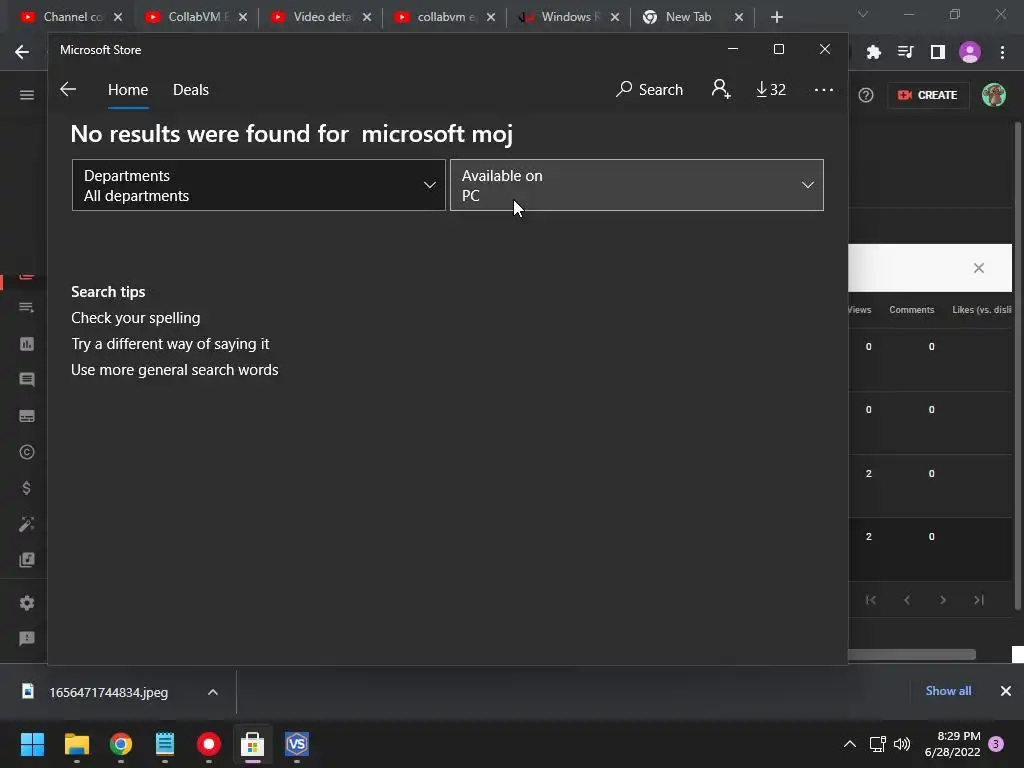Click the Check your spelling tip
The width and height of the screenshot is (1024, 768).
[x=136, y=318]
